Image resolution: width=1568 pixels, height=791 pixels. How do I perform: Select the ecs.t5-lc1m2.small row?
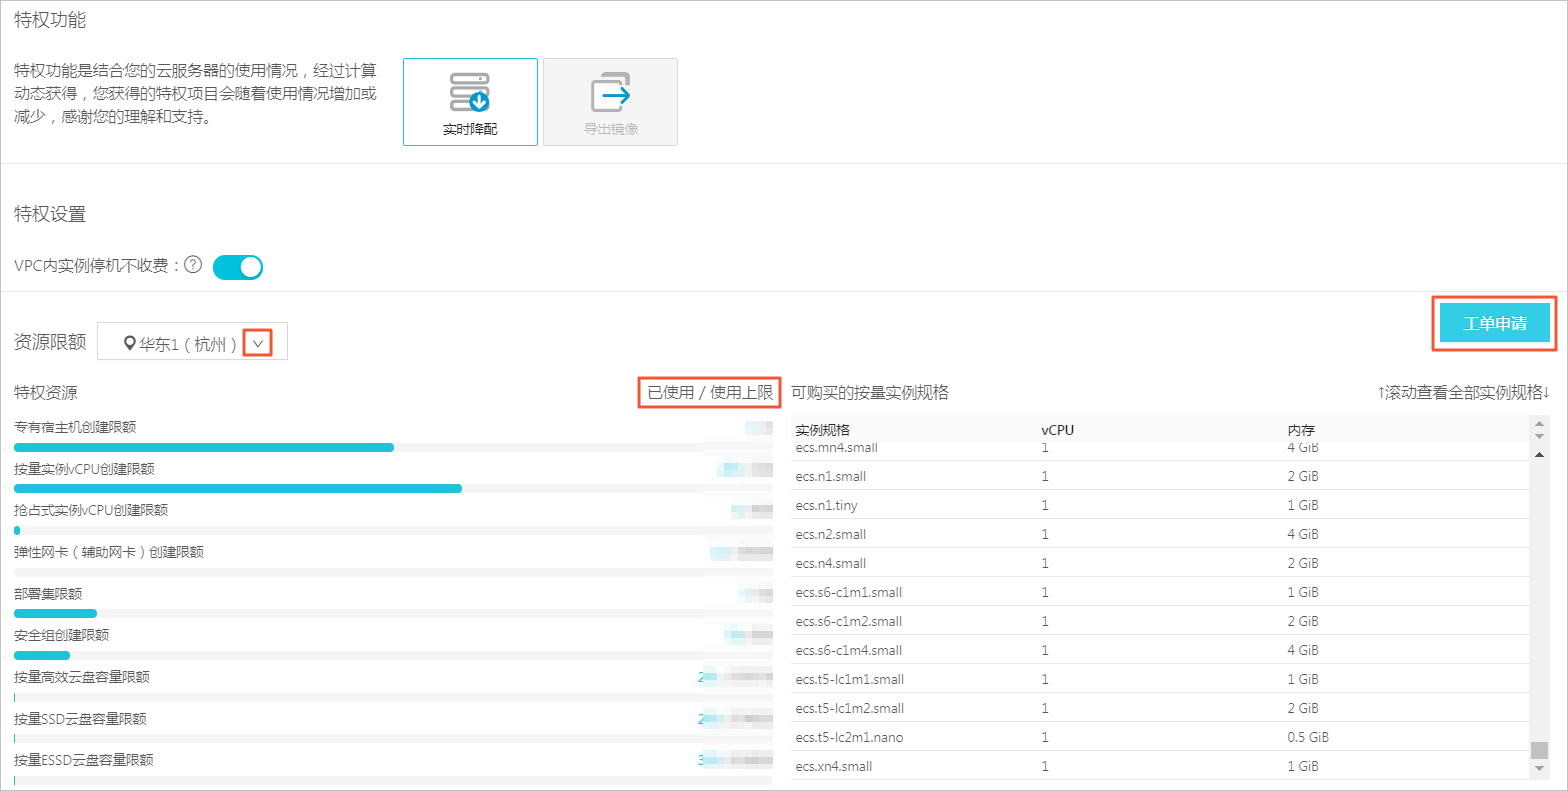tap(1160, 708)
